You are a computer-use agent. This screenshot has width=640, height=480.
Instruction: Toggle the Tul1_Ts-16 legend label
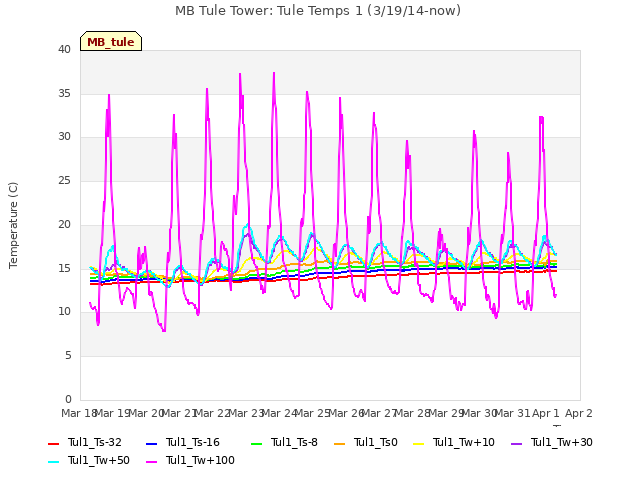pos(193,442)
